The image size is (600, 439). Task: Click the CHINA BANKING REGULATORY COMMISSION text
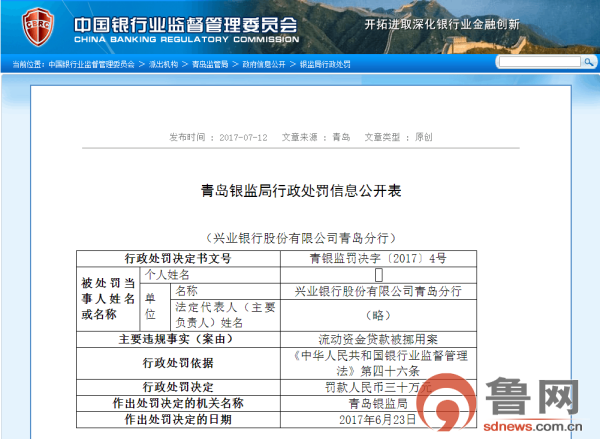(x=186, y=39)
